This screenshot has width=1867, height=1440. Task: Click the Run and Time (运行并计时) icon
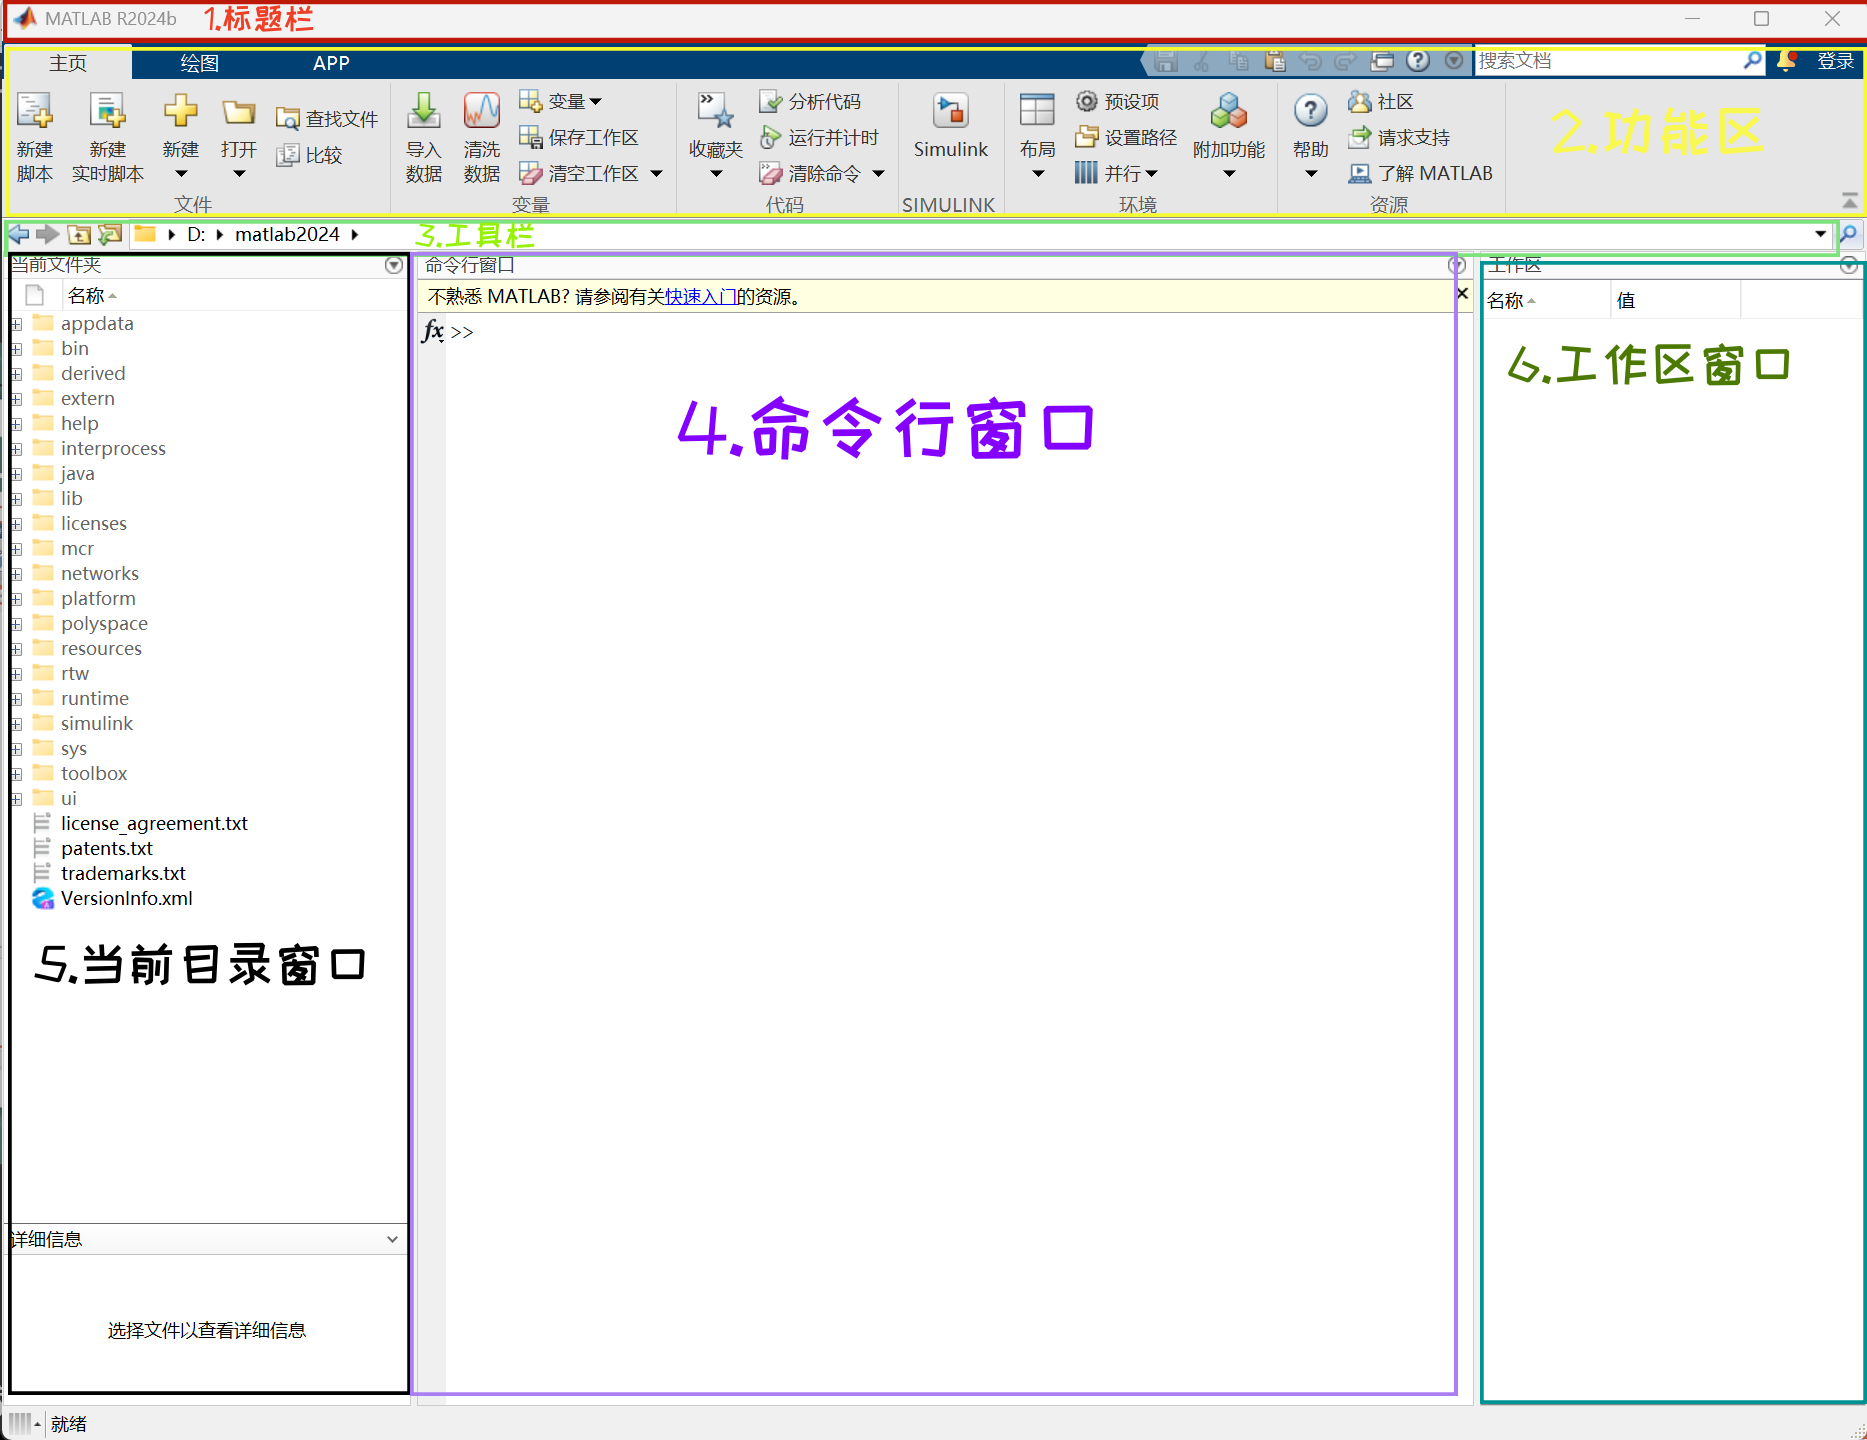tap(770, 137)
